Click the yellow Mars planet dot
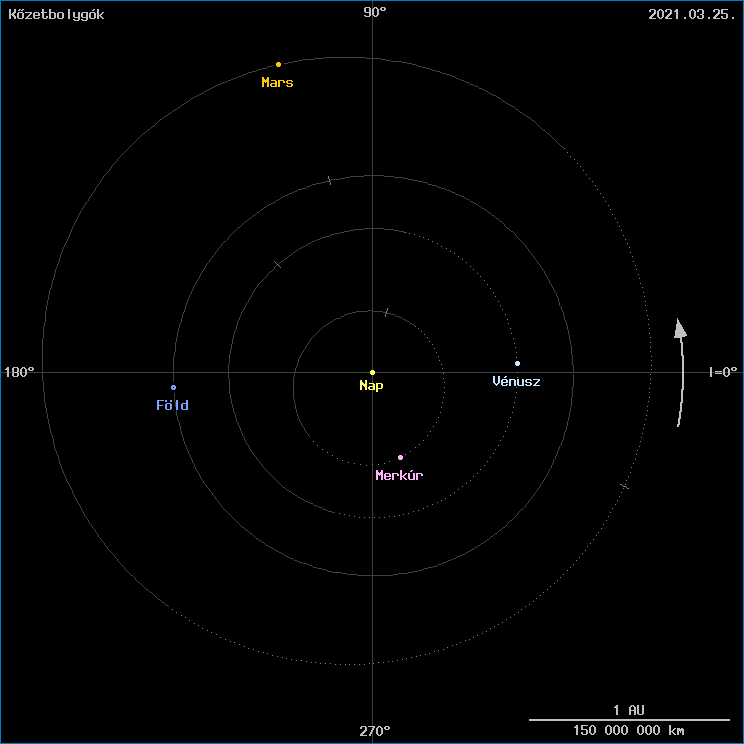This screenshot has width=744, height=744. [x=279, y=65]
